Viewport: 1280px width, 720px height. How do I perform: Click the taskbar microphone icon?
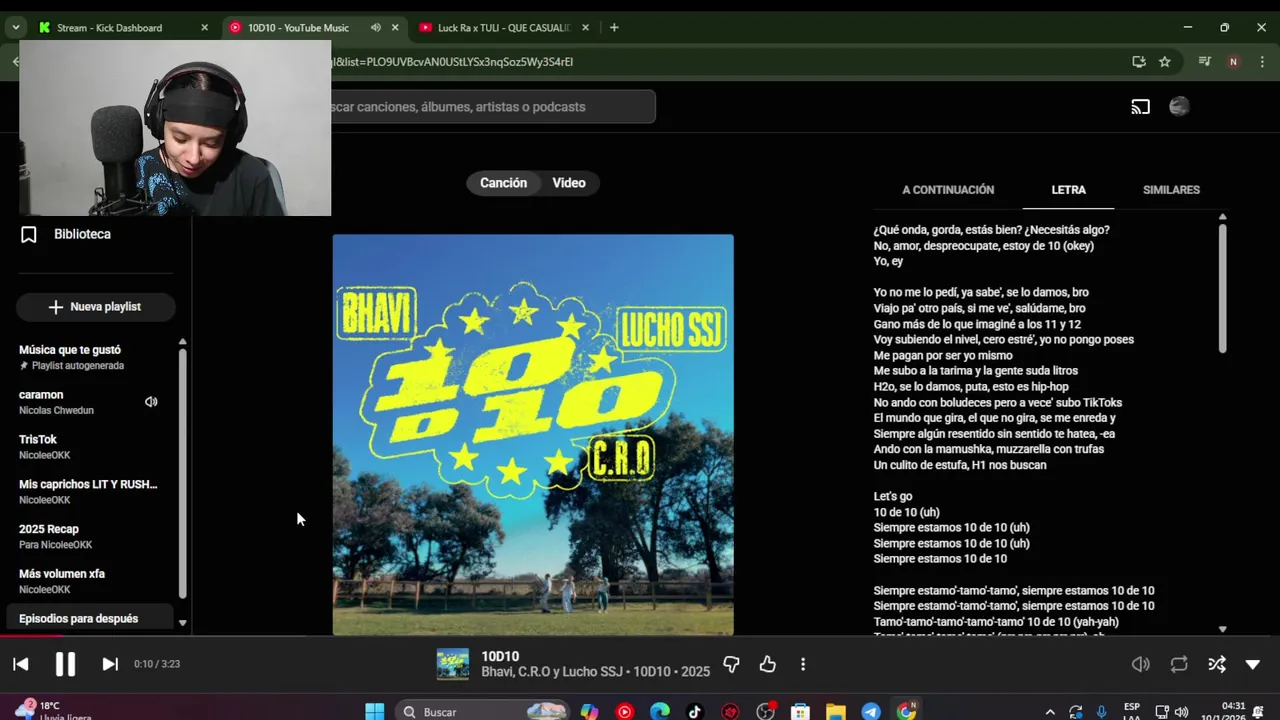tap(1101, 712)
